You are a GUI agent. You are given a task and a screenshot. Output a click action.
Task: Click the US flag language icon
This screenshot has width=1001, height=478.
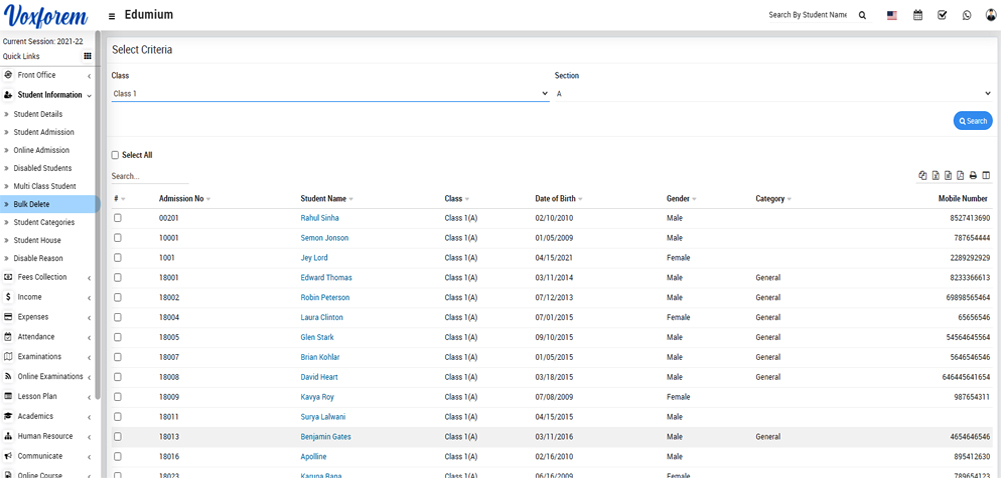(x=891, y=15)
